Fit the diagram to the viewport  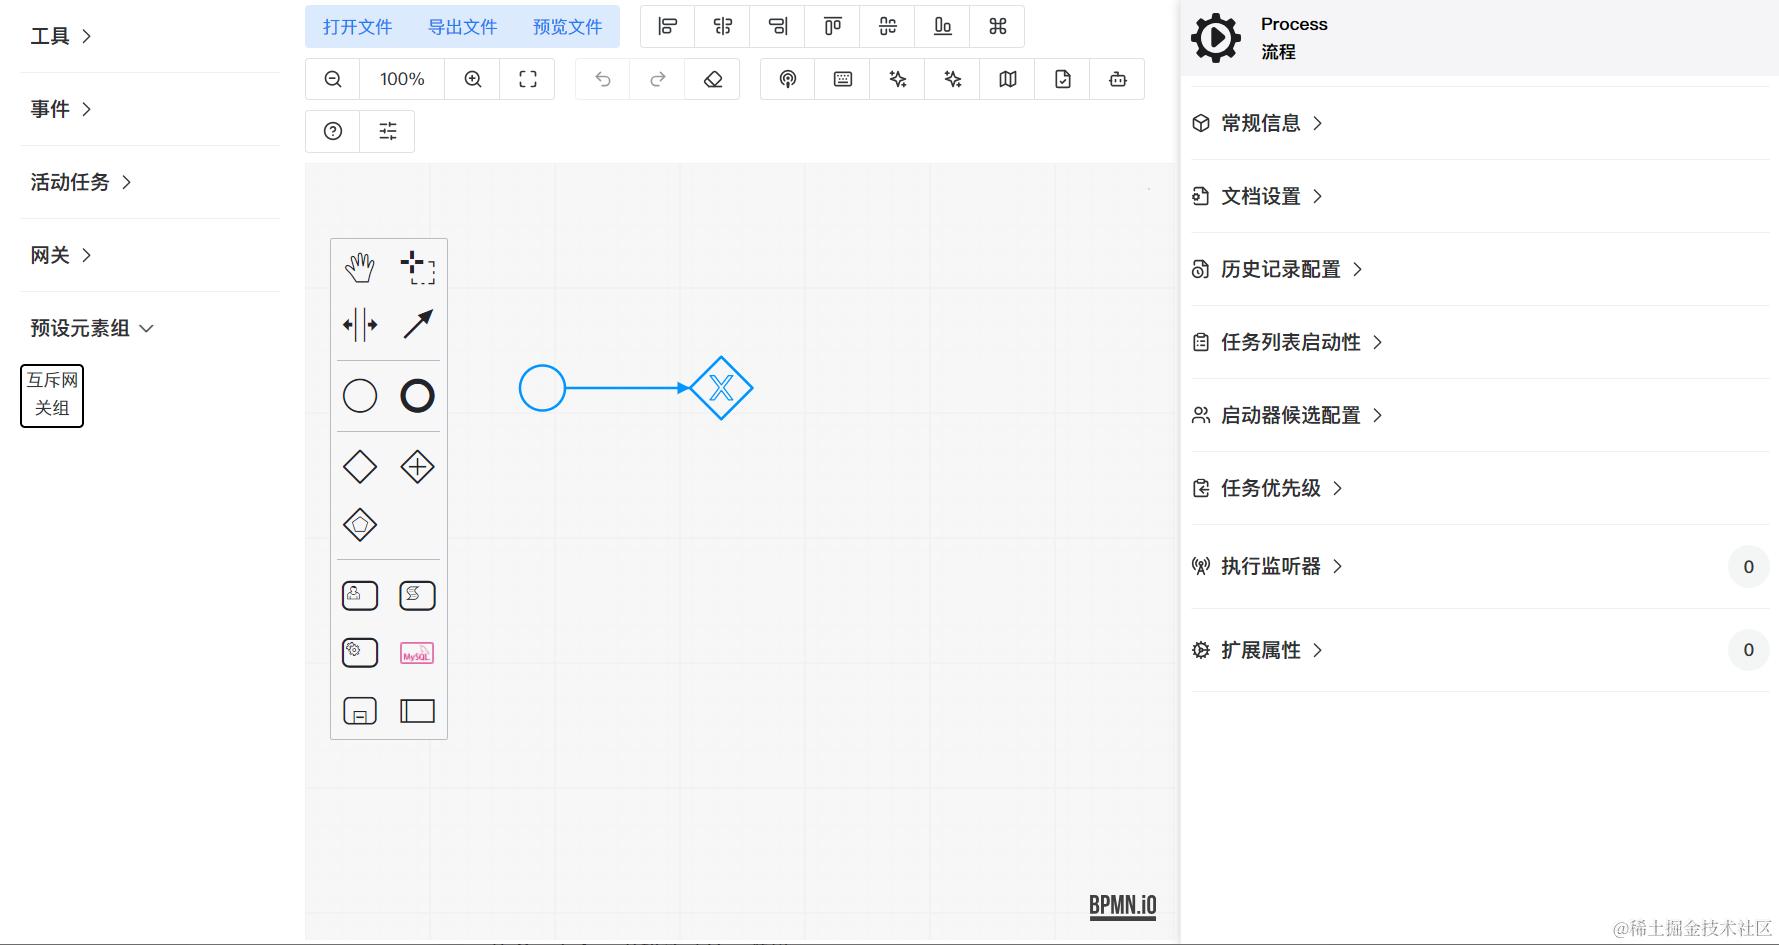(x=528, y=79)
